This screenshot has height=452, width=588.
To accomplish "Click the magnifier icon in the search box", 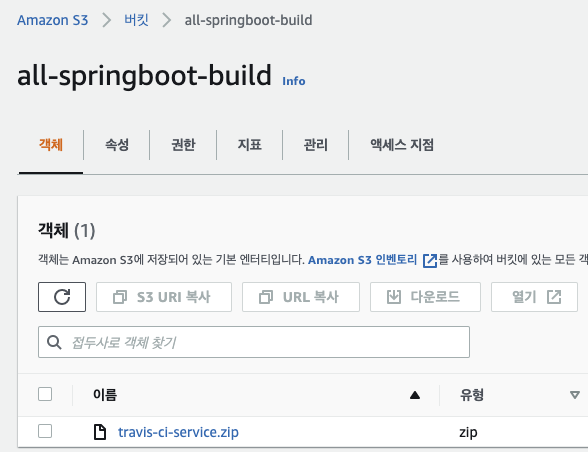I will click(x=54, y=342).
